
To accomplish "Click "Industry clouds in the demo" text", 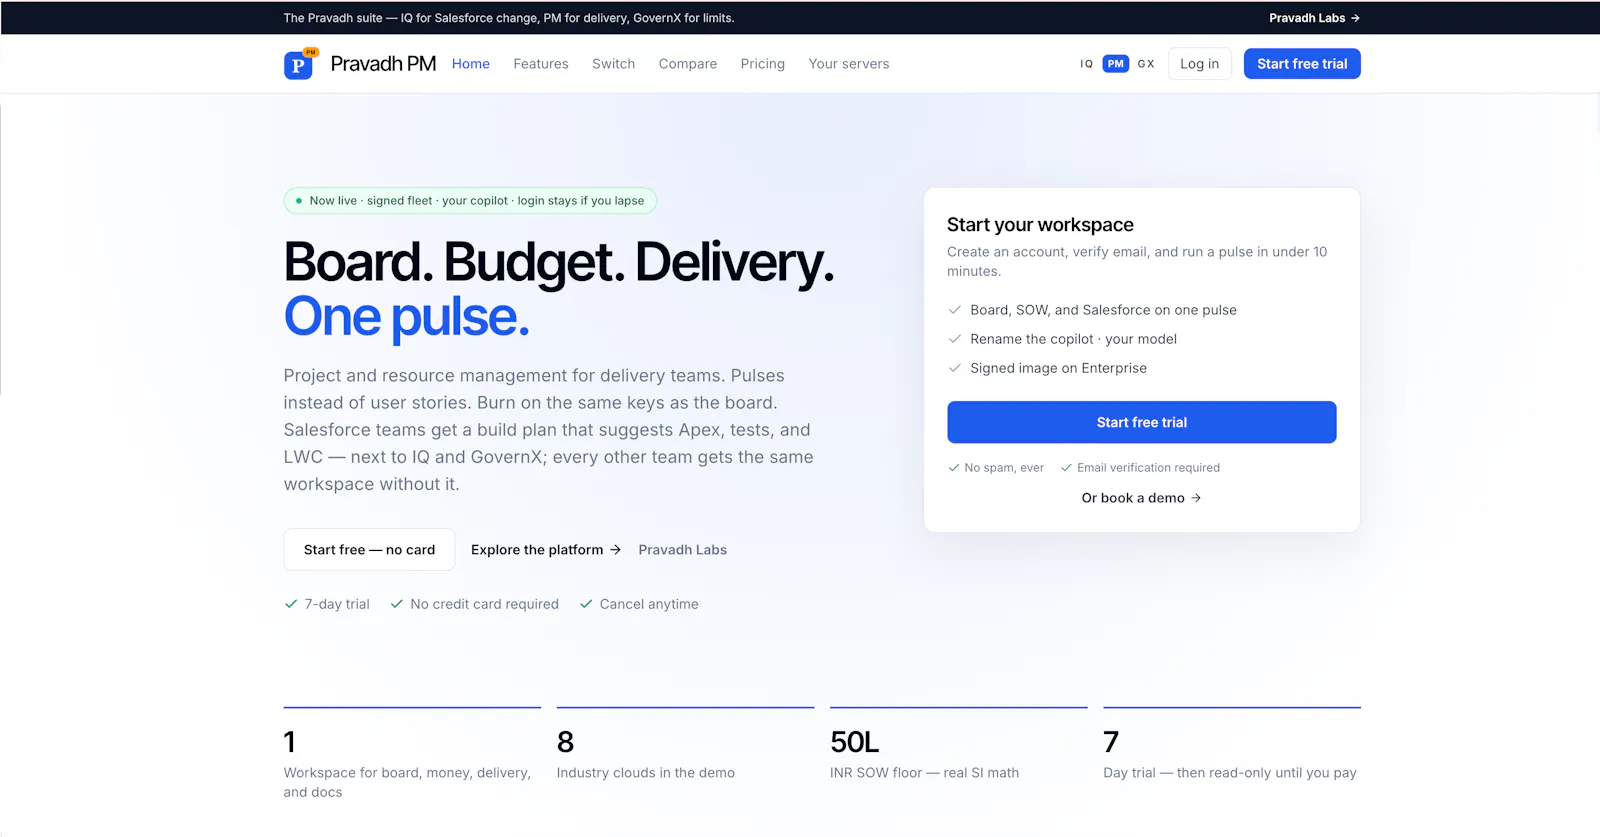I will point(646,773).
